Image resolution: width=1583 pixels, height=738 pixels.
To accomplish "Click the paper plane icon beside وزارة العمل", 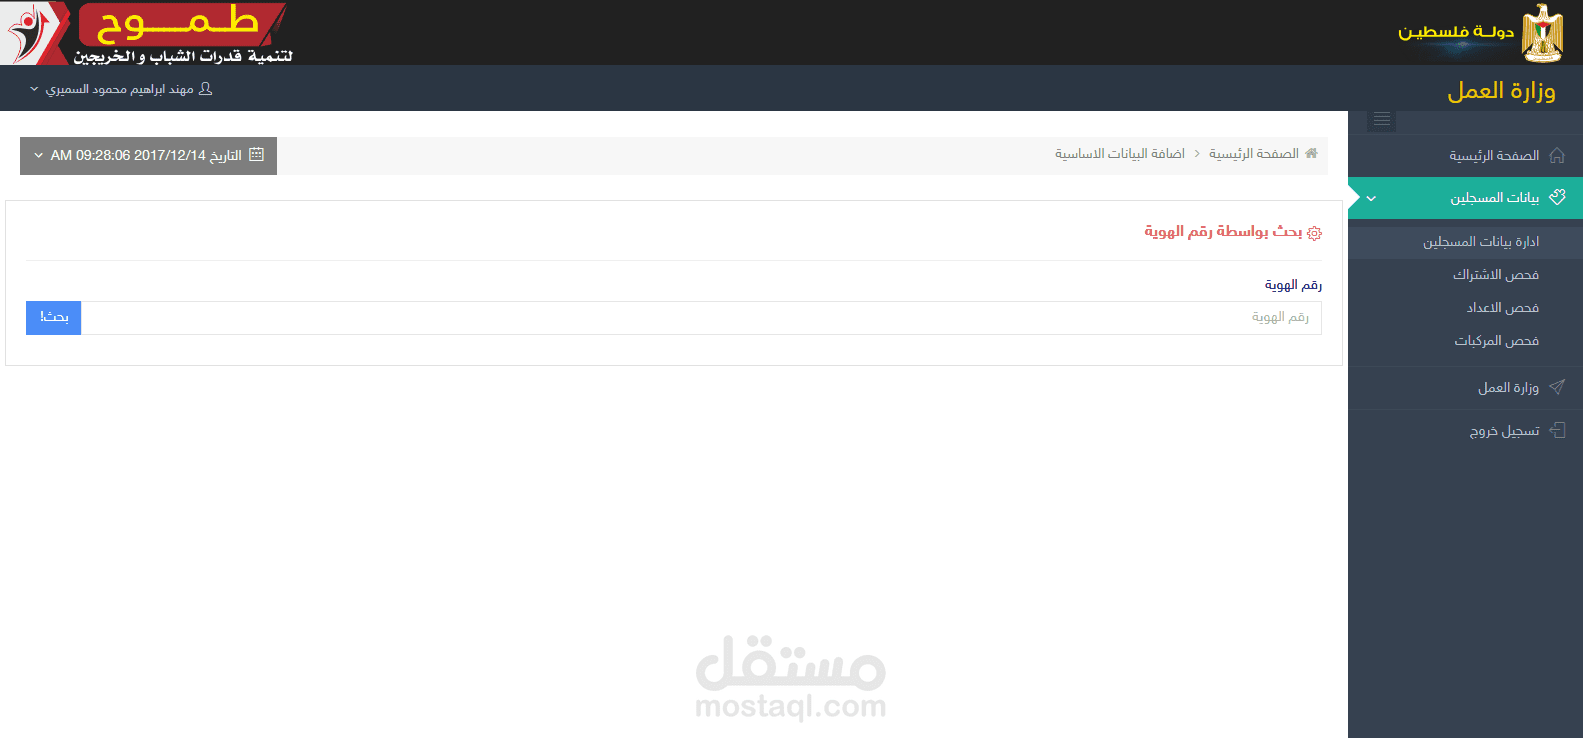I will (1557, 387).
